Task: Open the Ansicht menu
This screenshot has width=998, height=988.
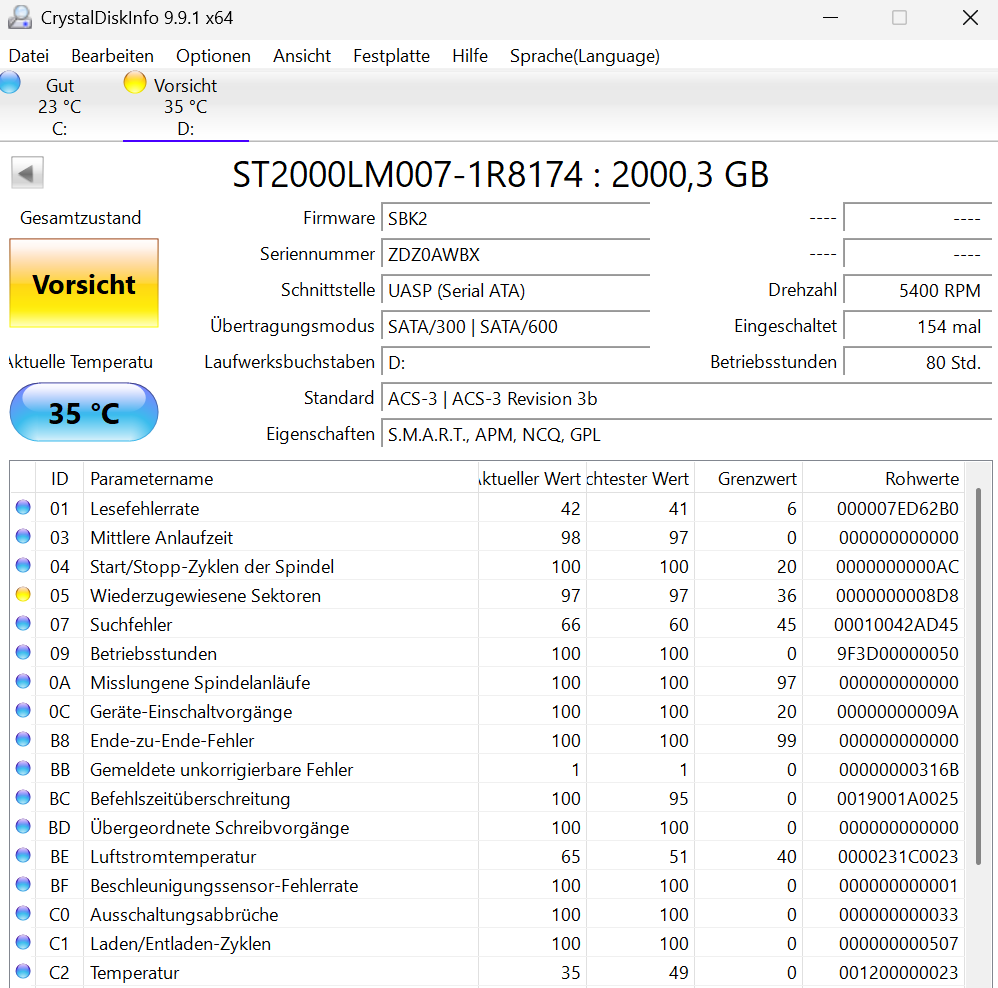Action: coord(302,56)
